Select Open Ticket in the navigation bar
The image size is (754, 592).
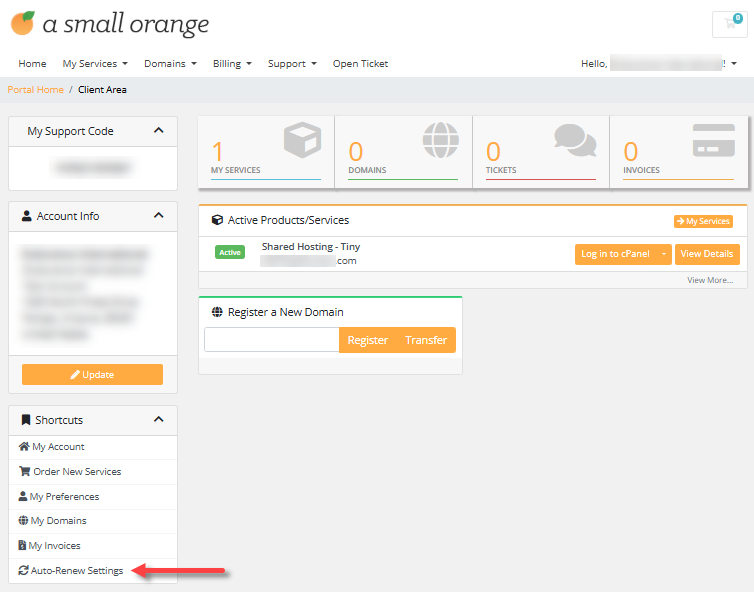(x=360, y=63)
